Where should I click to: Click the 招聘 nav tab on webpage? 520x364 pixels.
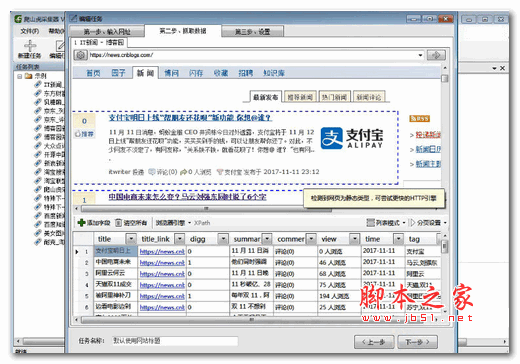coord(246,73)
